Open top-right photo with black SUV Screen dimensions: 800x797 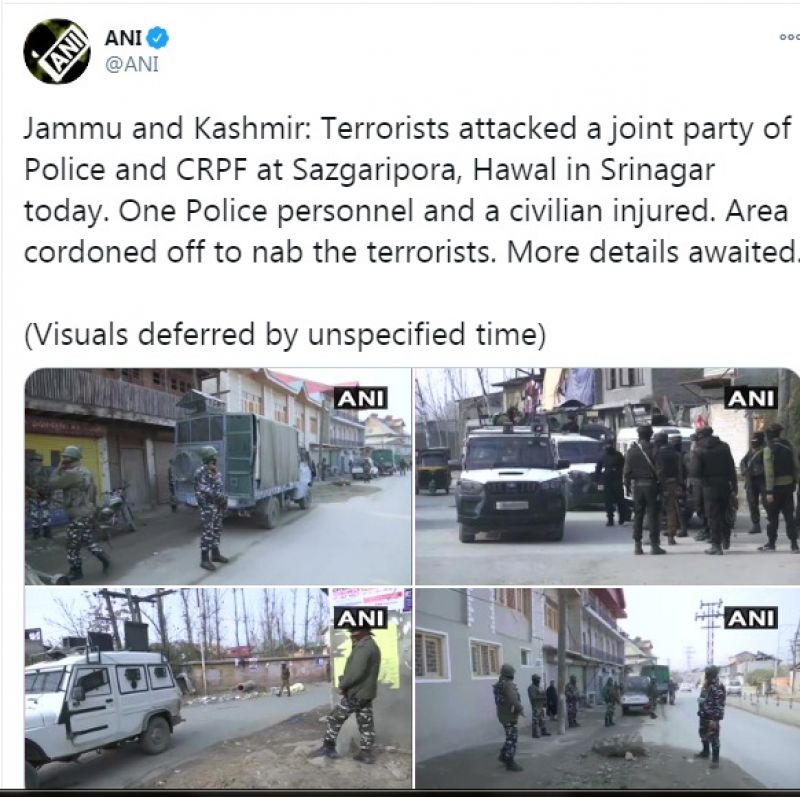pos(607,476)
